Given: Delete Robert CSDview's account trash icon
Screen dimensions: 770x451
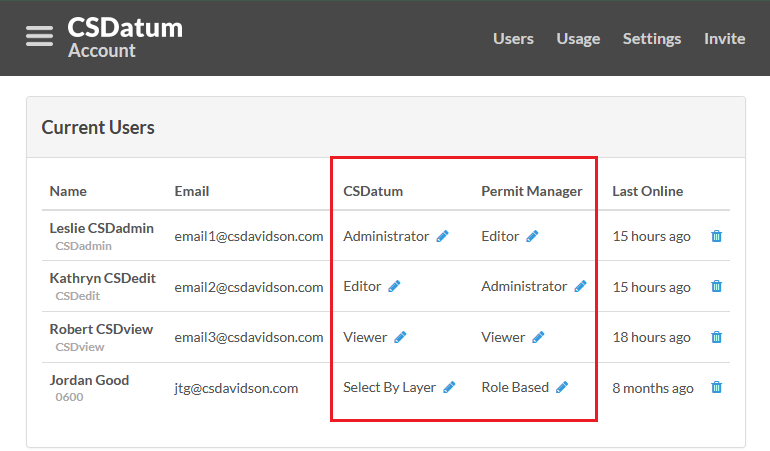Looking at the screenshot, I should (x=716, y=338).
